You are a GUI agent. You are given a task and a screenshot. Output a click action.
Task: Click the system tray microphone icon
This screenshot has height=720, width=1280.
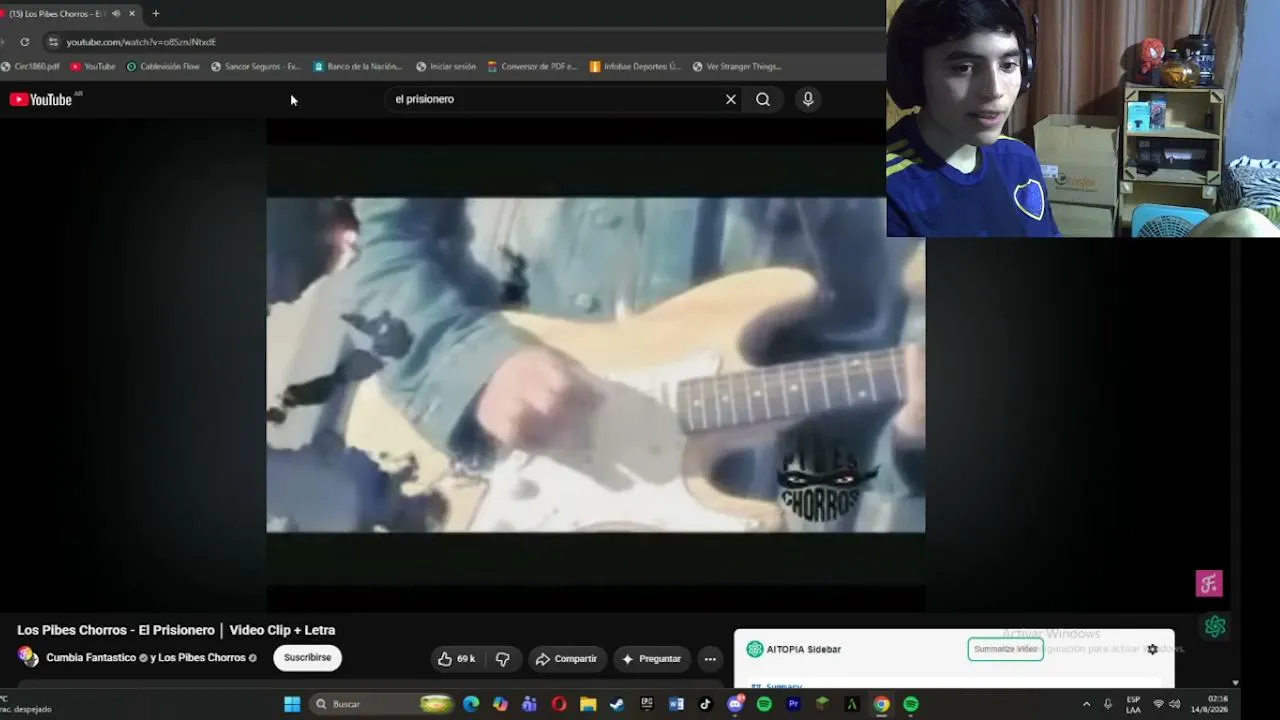(1107, 704)
